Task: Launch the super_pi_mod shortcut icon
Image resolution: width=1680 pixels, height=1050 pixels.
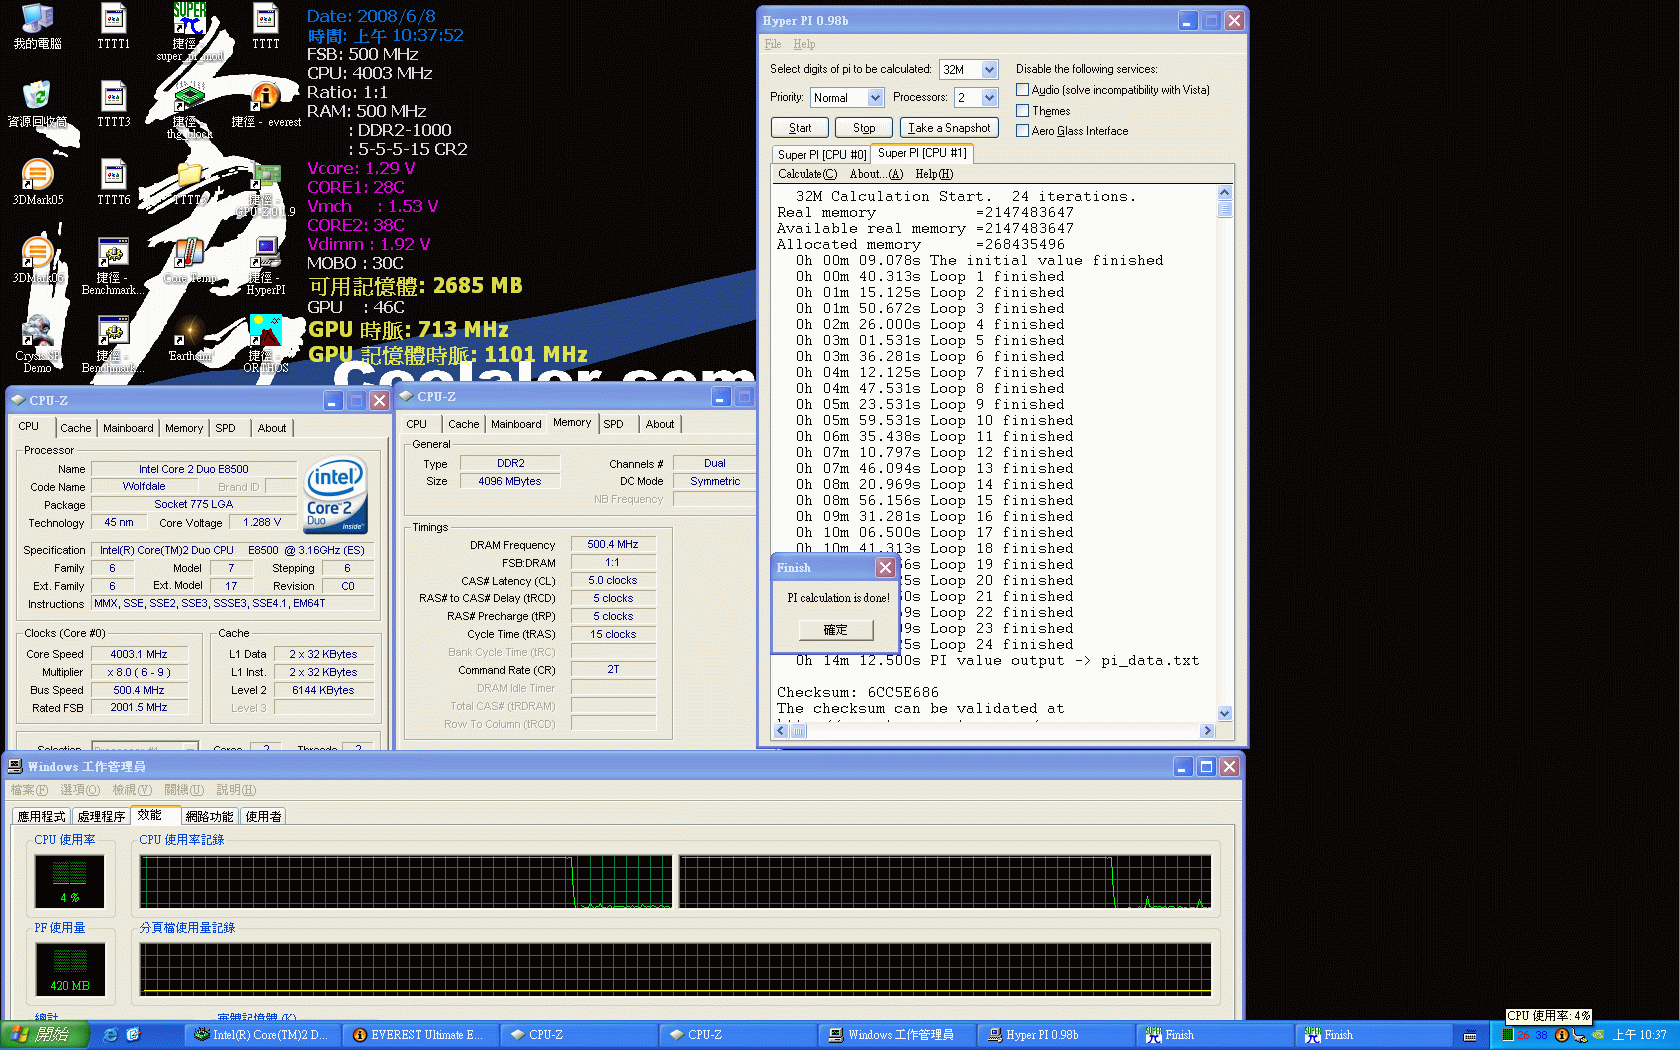Action: (189, 32)
